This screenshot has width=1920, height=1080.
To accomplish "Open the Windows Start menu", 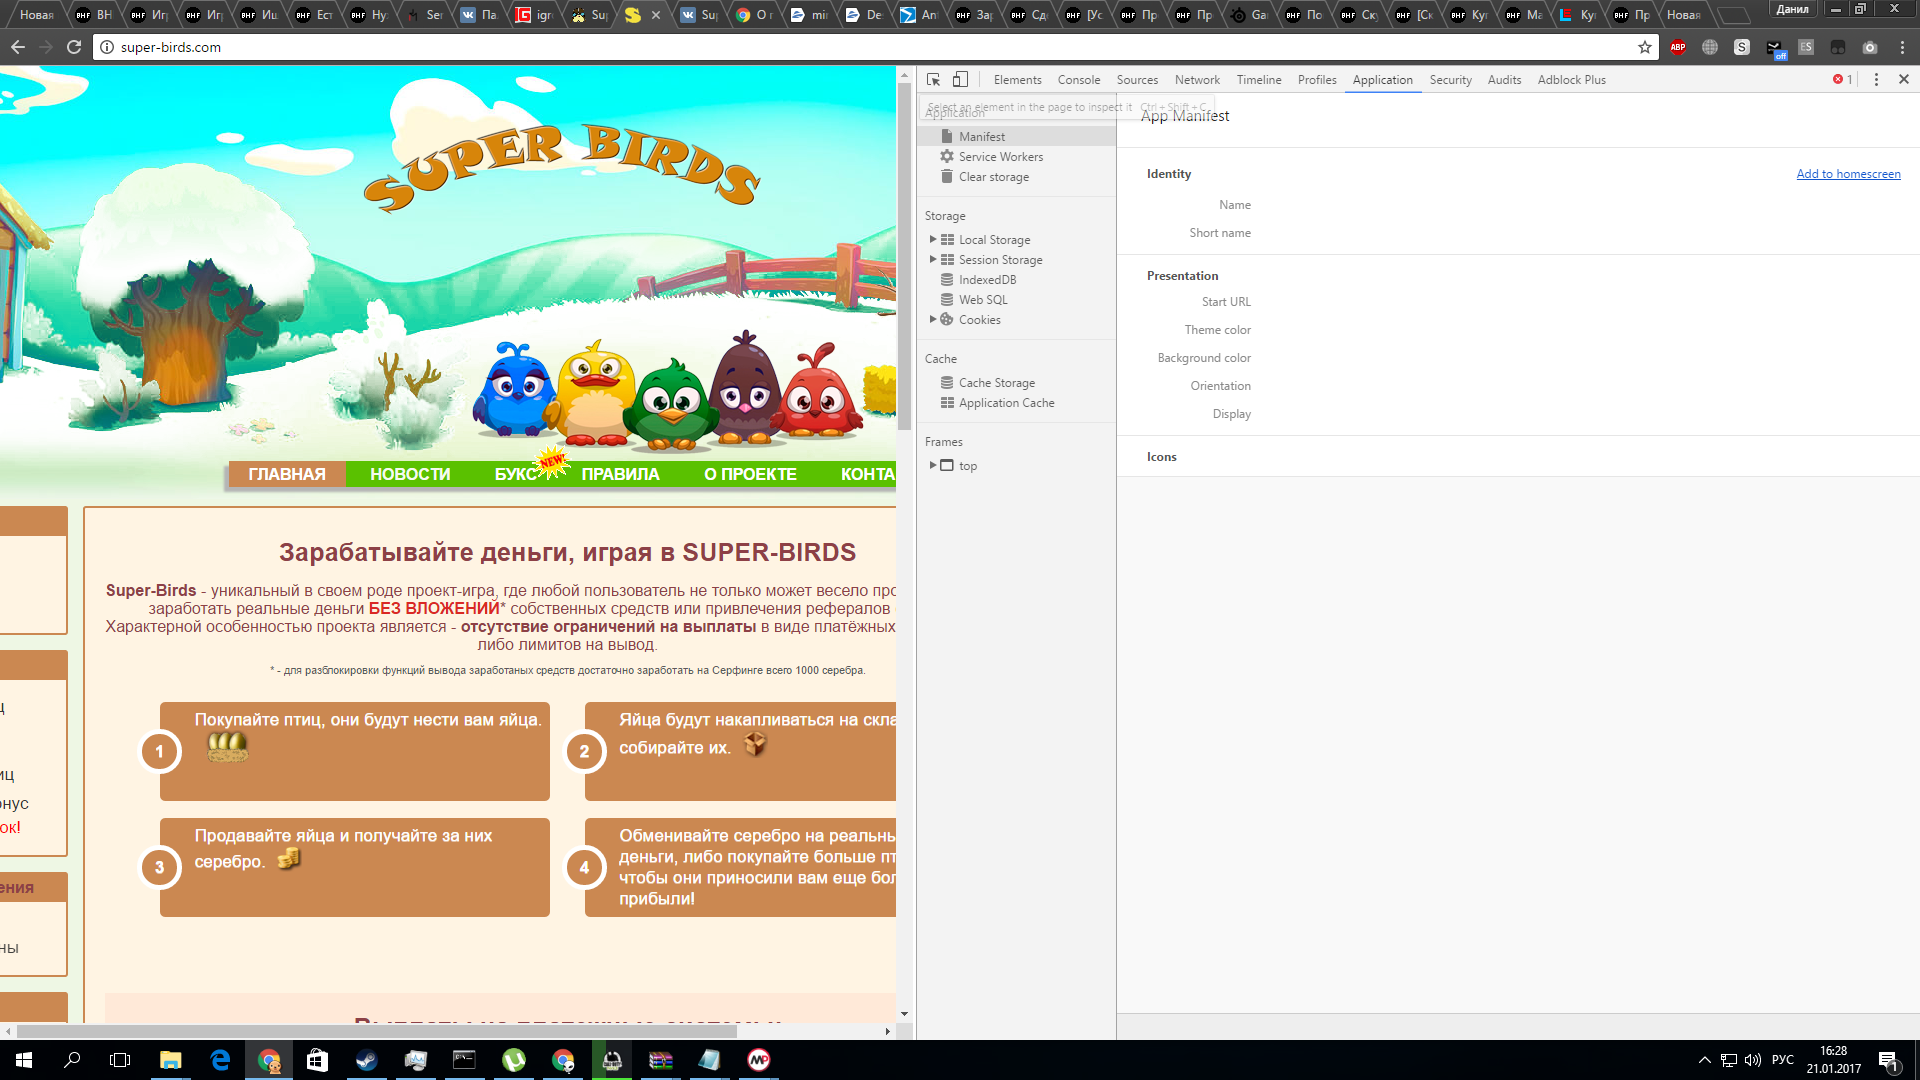I will click(x=24, y=1060).
